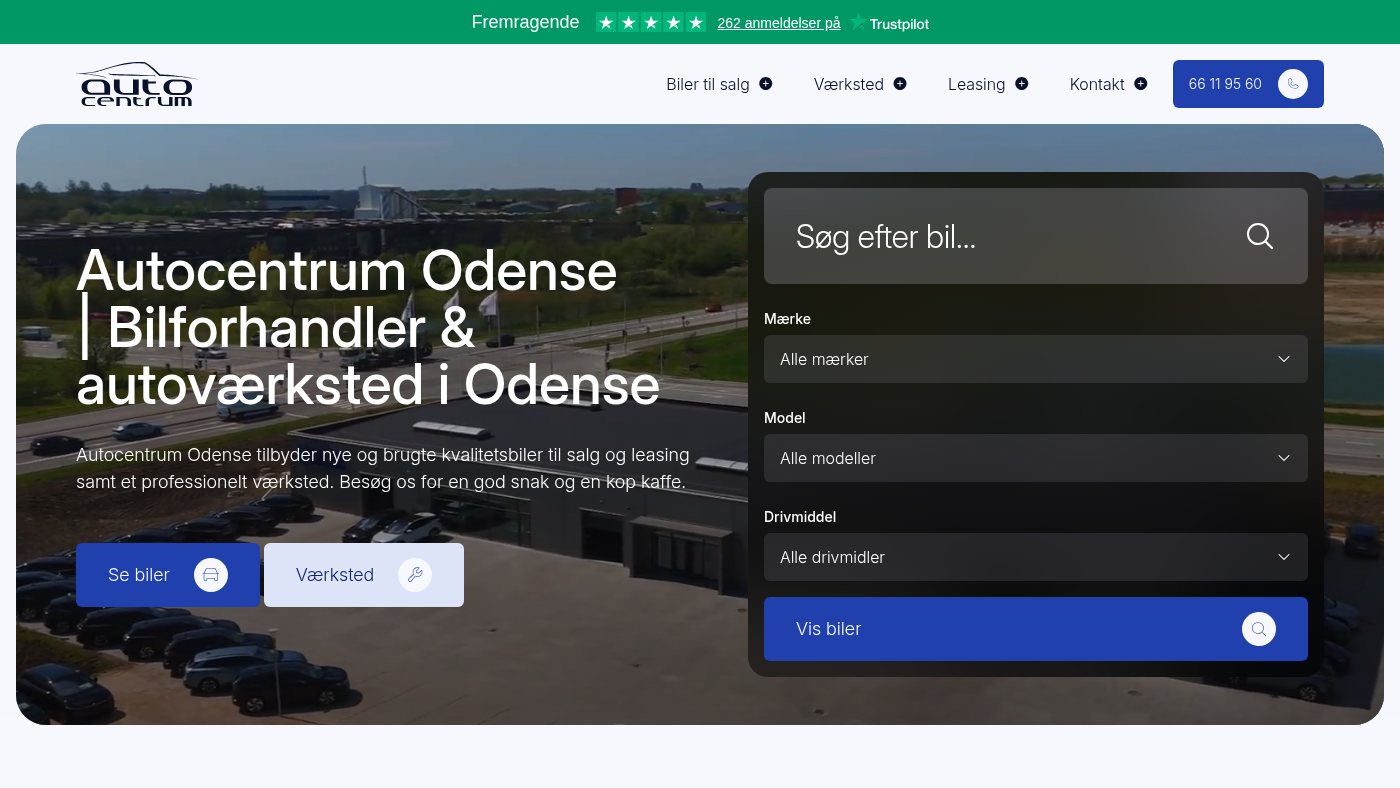Click the Fremragende text in the top banner
Screen dimensions: 1400x788
[525, 22]
